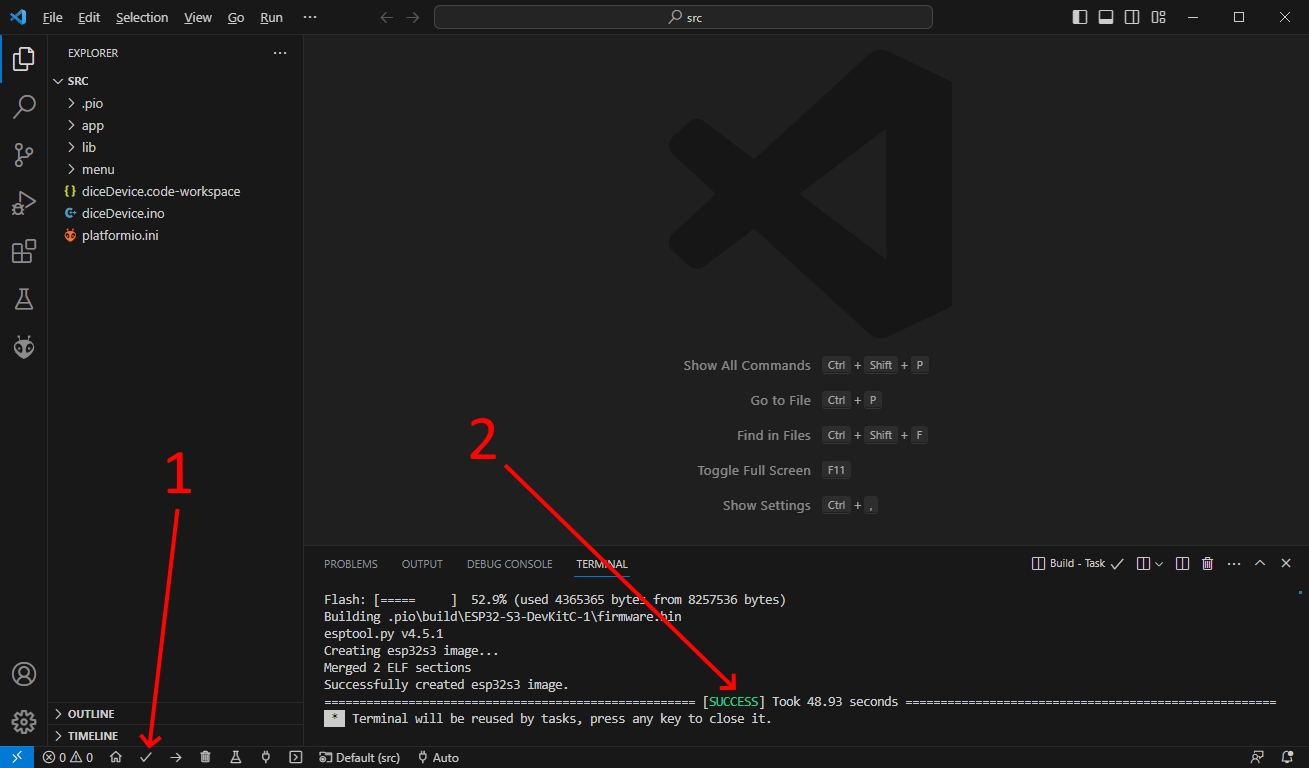Open the Search view in activity bar
The height and width of the screenshot is (768, 1309).
[x=24, y=107]
